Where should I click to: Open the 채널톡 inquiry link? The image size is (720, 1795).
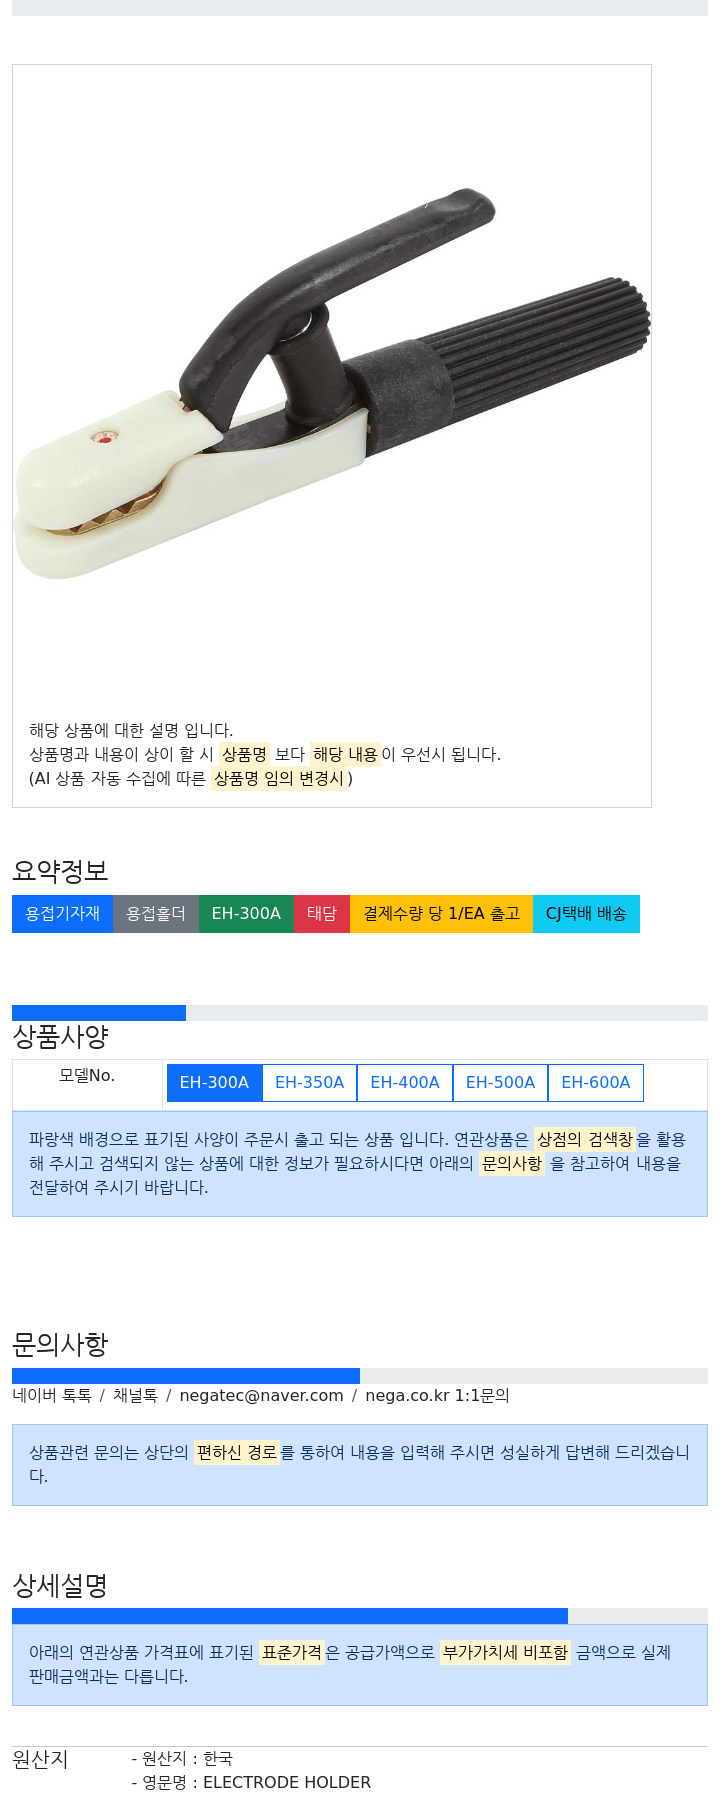click(135, 1396)
